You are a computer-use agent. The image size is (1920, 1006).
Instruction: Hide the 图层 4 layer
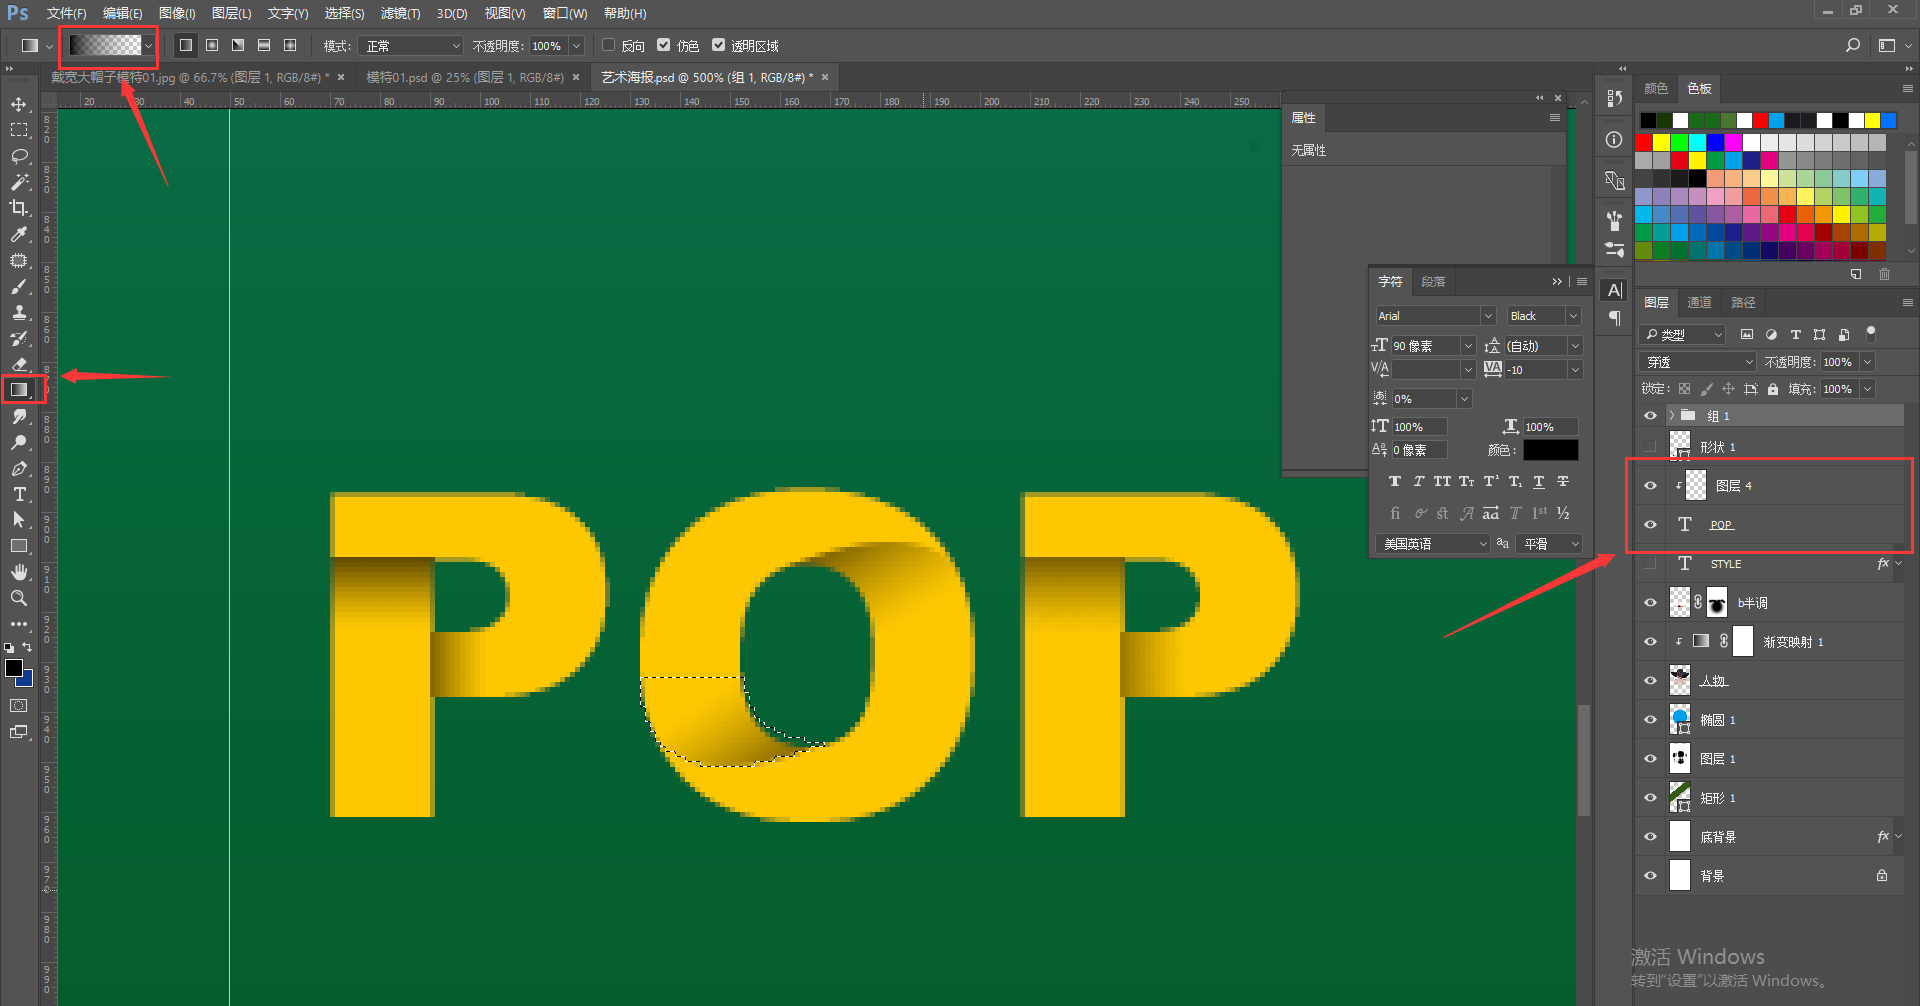click(1650, 486)
